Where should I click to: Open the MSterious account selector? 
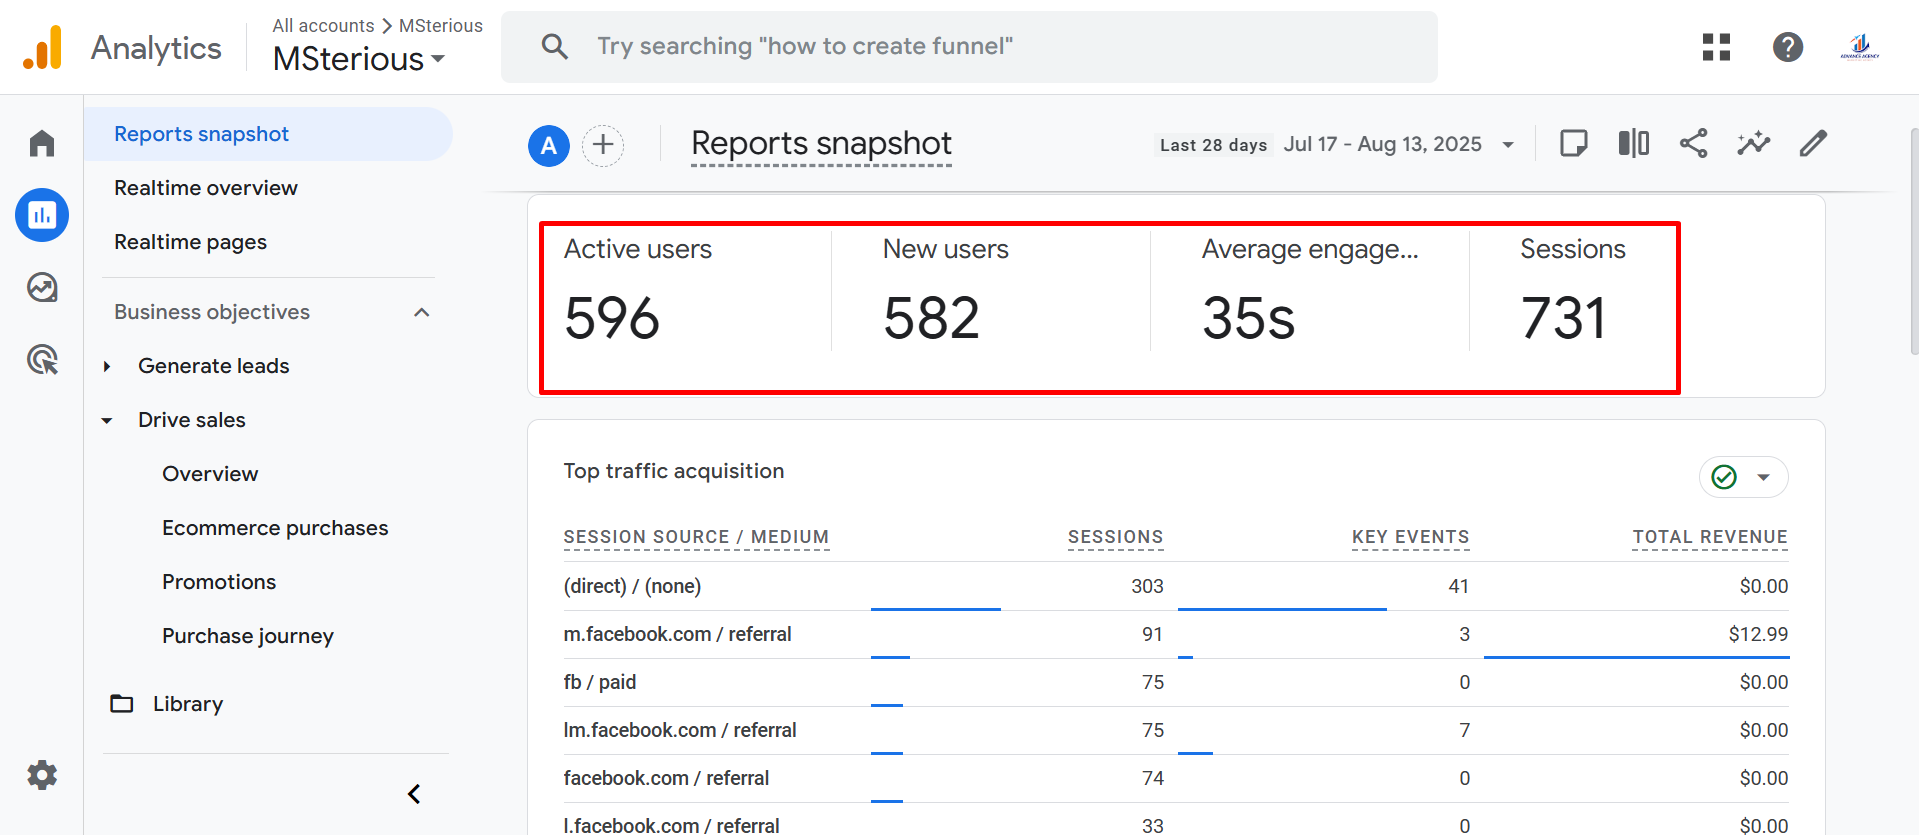tap(359, 60)
